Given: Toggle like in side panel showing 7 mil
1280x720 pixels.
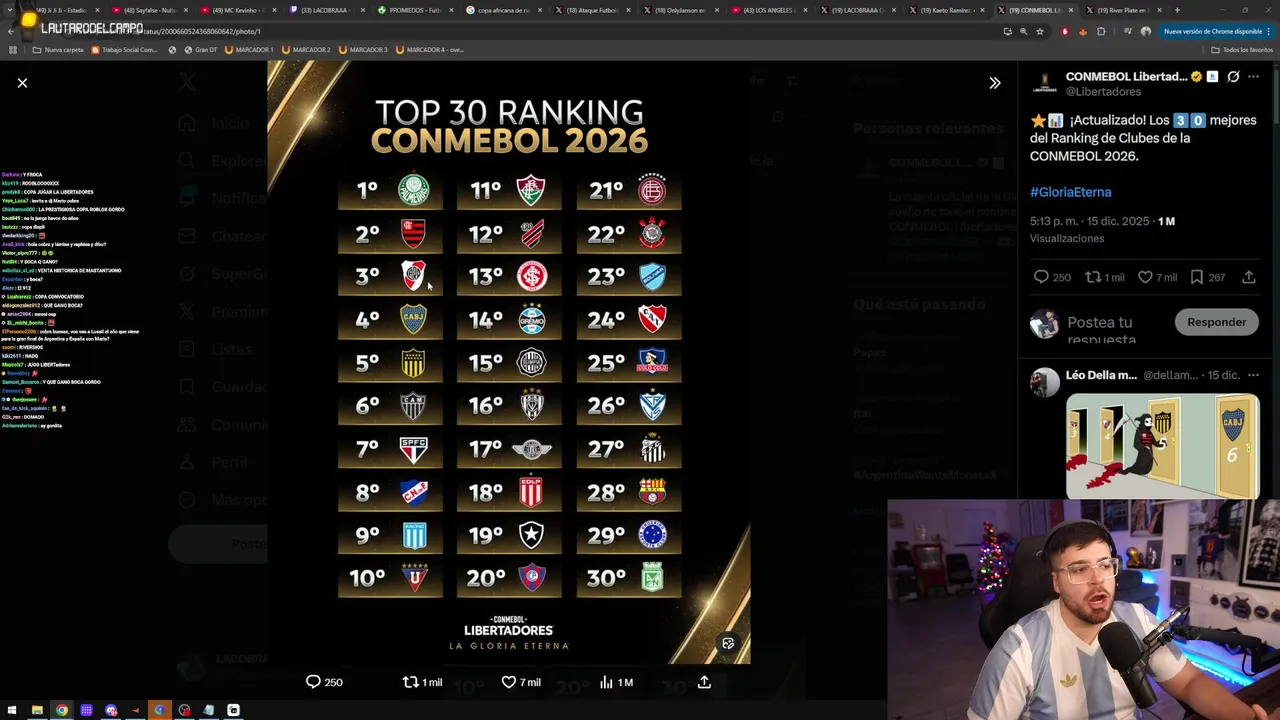Looking at the screenshot, I should click(x=1157, y=277).
